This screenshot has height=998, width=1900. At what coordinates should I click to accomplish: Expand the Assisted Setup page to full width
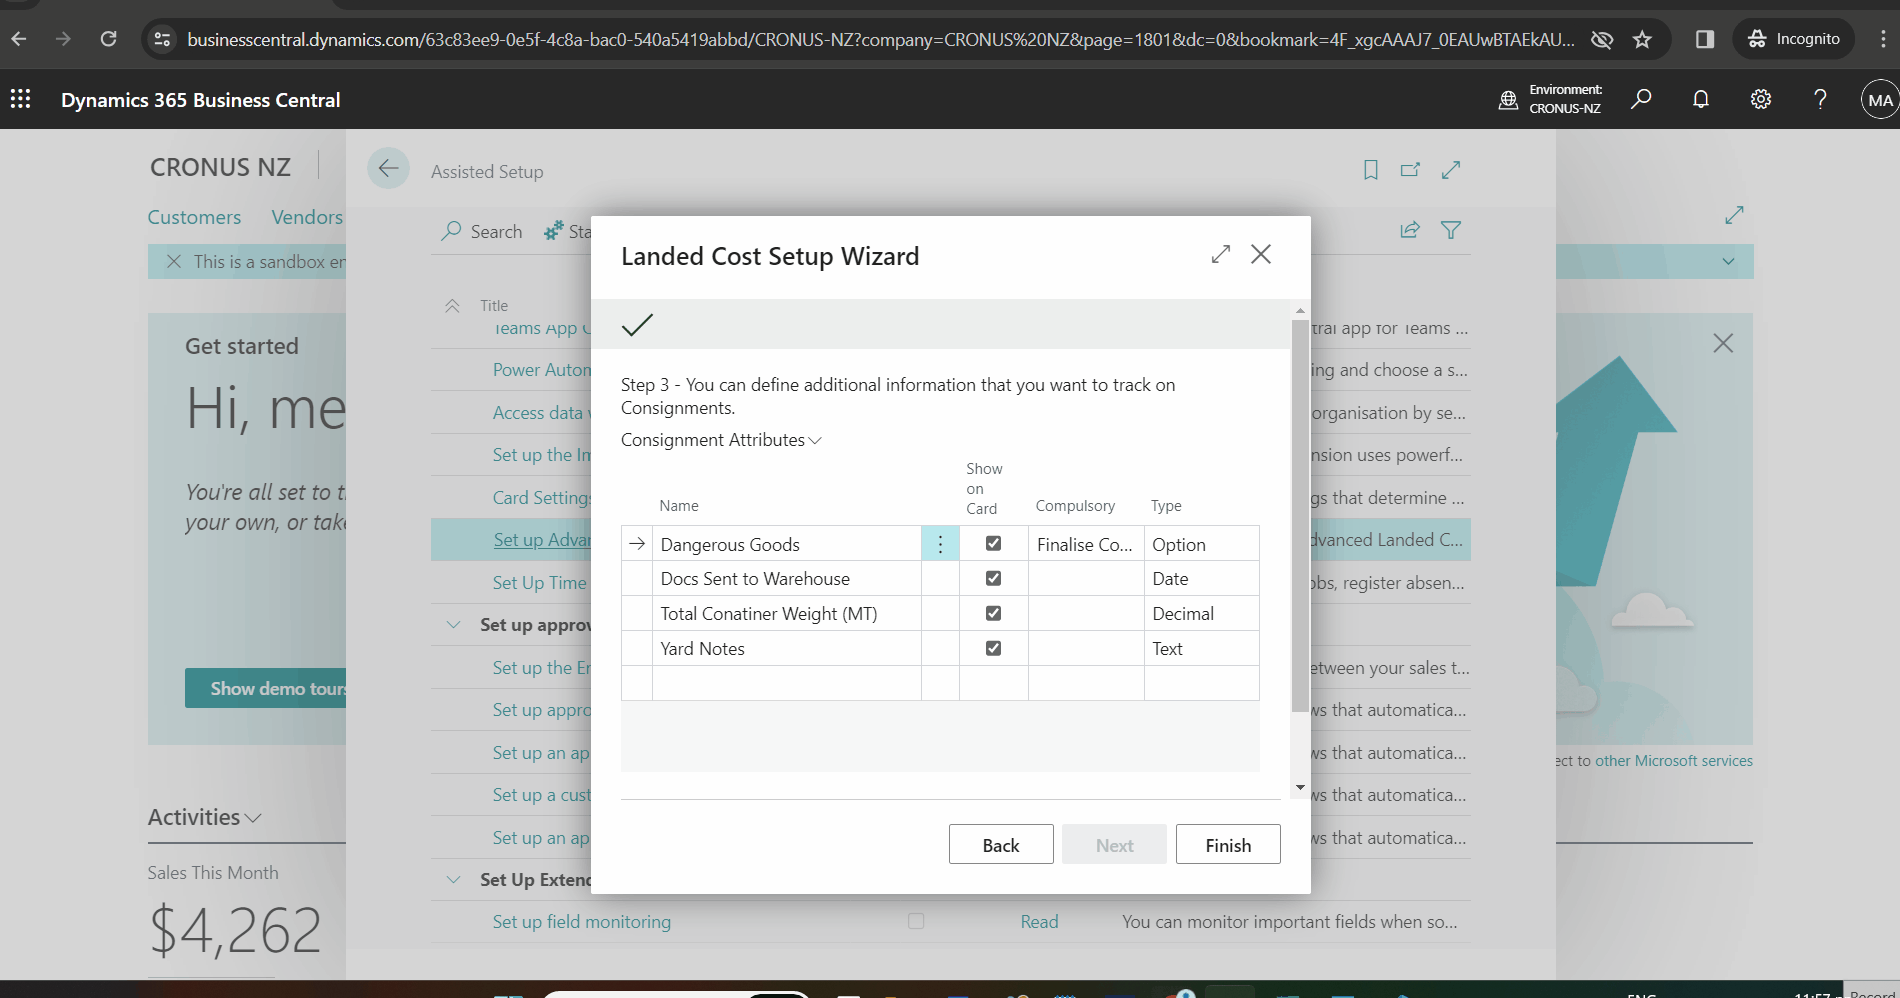tap(1451, 170)
